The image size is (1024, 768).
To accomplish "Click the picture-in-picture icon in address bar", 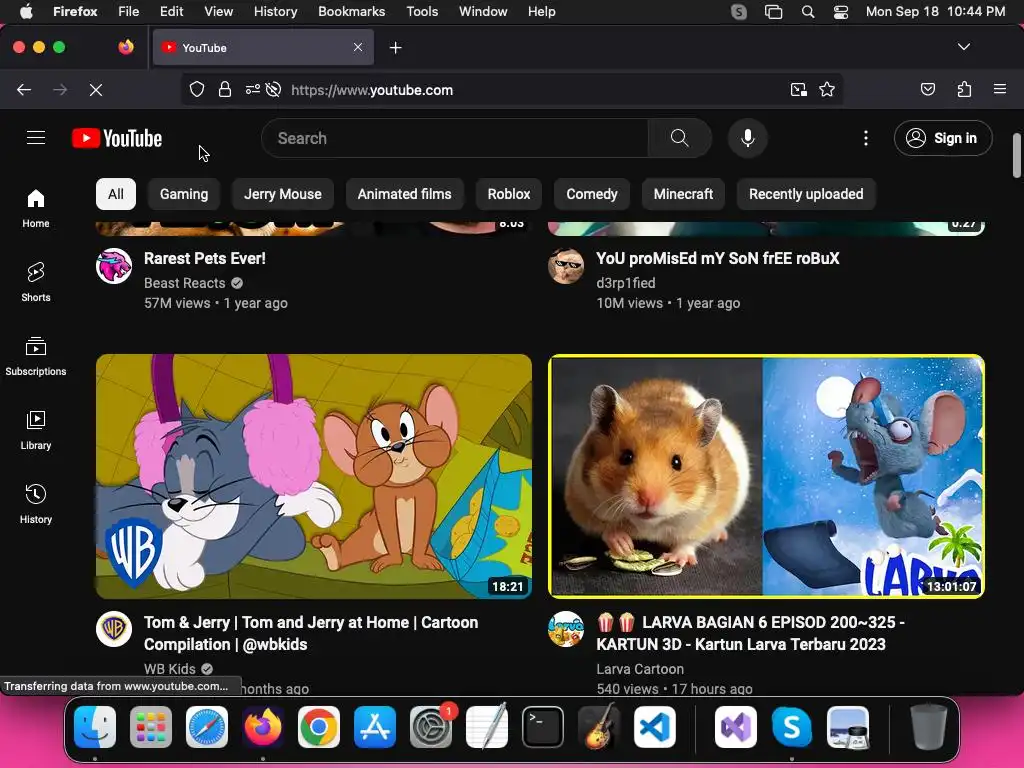I will click(798, 90).
